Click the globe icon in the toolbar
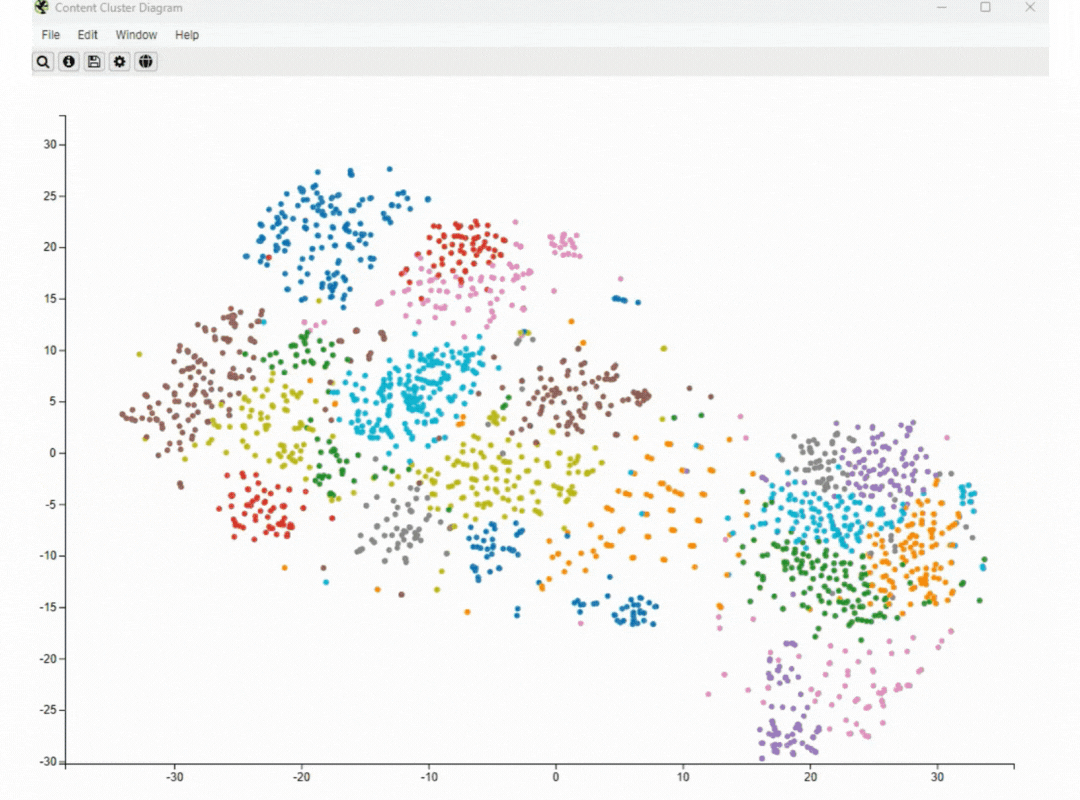The image size is (1080, 800). tap(146, 62)
